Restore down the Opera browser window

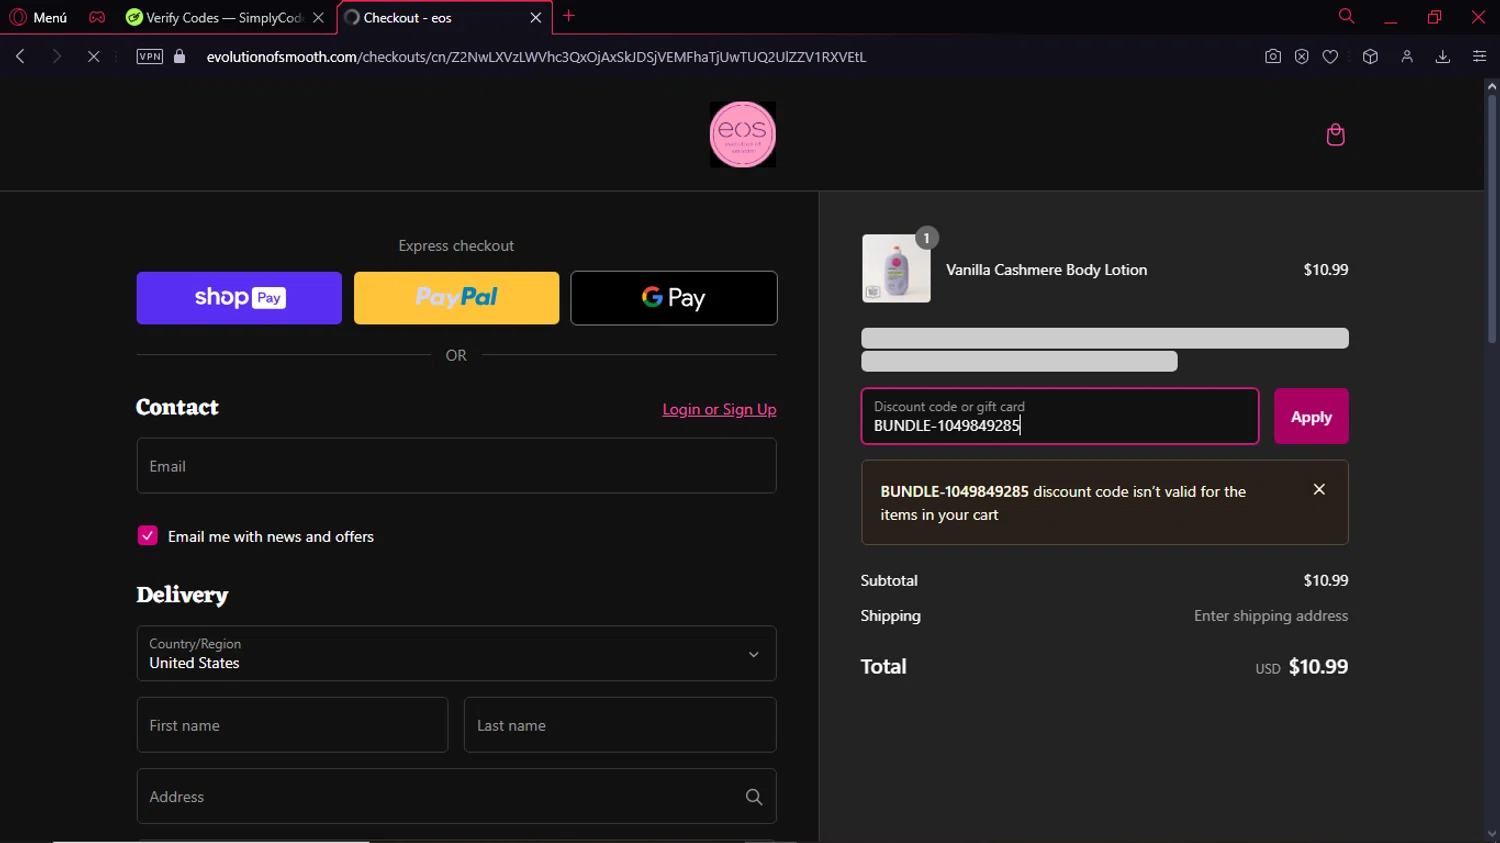1434,17
